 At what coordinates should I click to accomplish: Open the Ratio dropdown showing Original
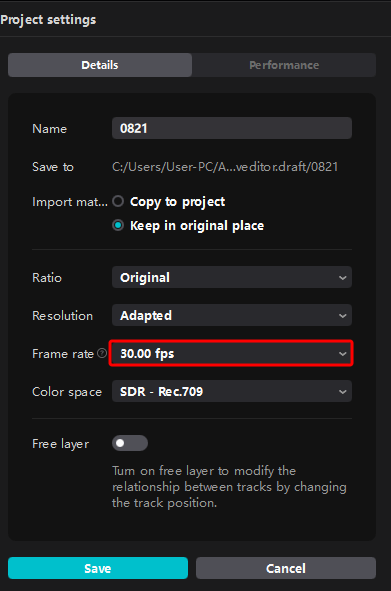(x=232, y=277)
